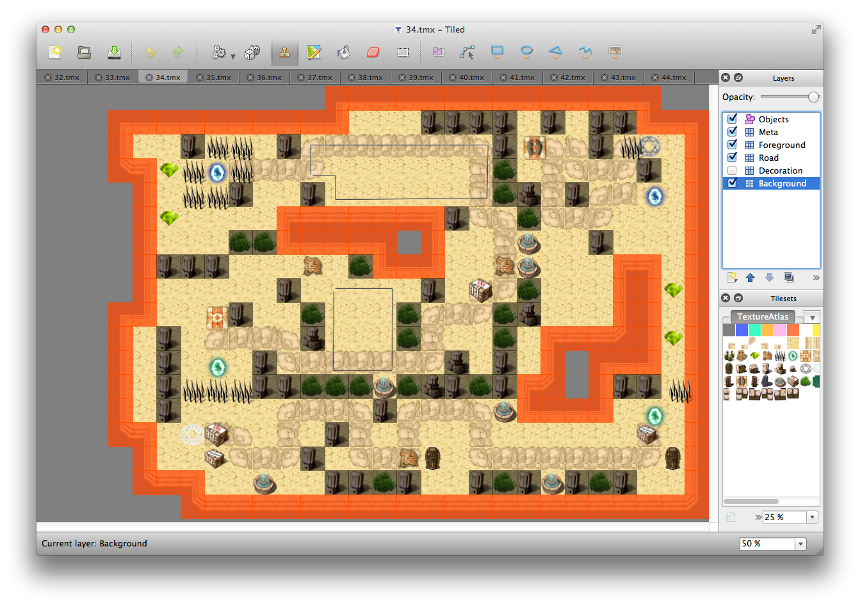Screen dimensions: 860x606
Task: Click tileset properties icon beside zoom
Action: pyautogui.click(x=731, y=517)
